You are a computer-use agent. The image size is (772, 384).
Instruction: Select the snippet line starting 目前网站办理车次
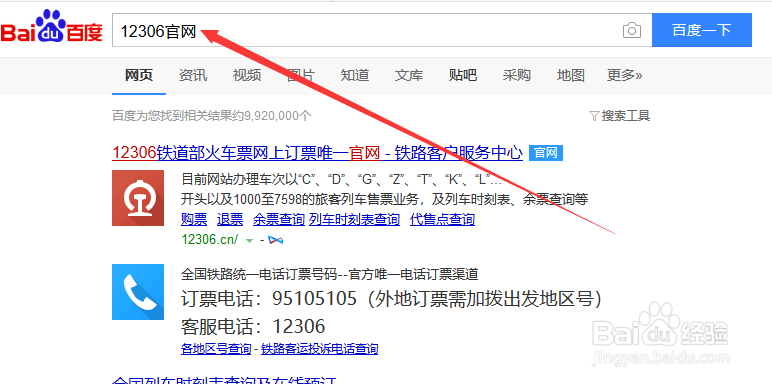pyautogui.click(x=342, y=179)
